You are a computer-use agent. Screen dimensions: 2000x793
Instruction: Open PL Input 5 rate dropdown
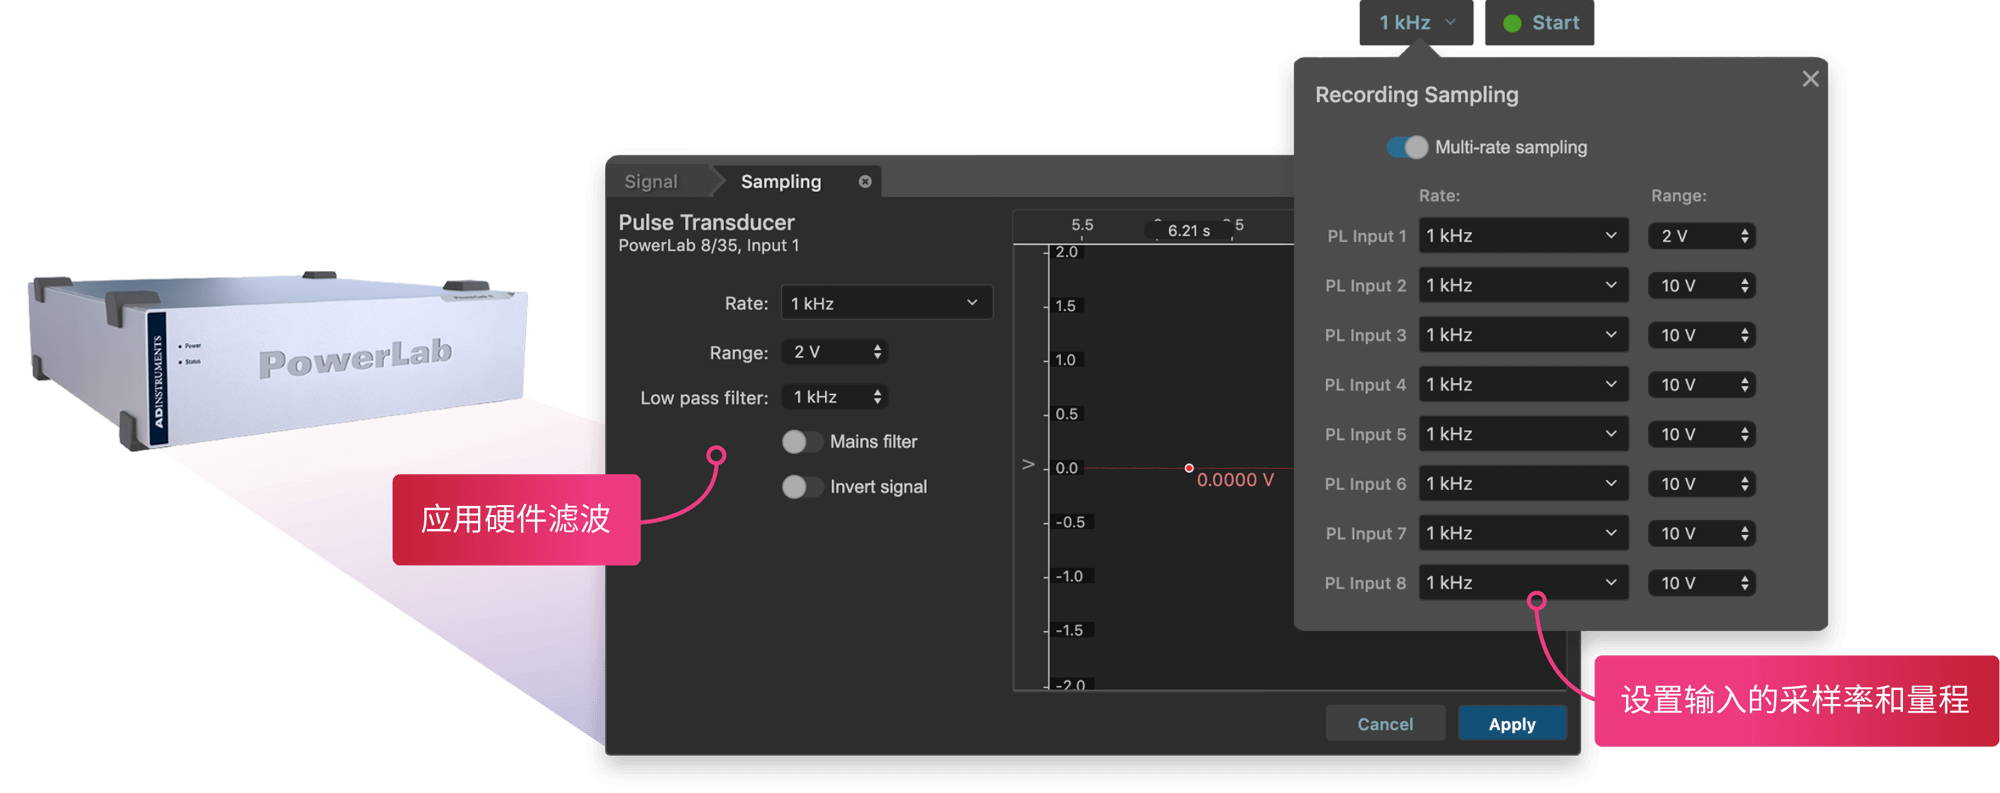click(1522, 434)
